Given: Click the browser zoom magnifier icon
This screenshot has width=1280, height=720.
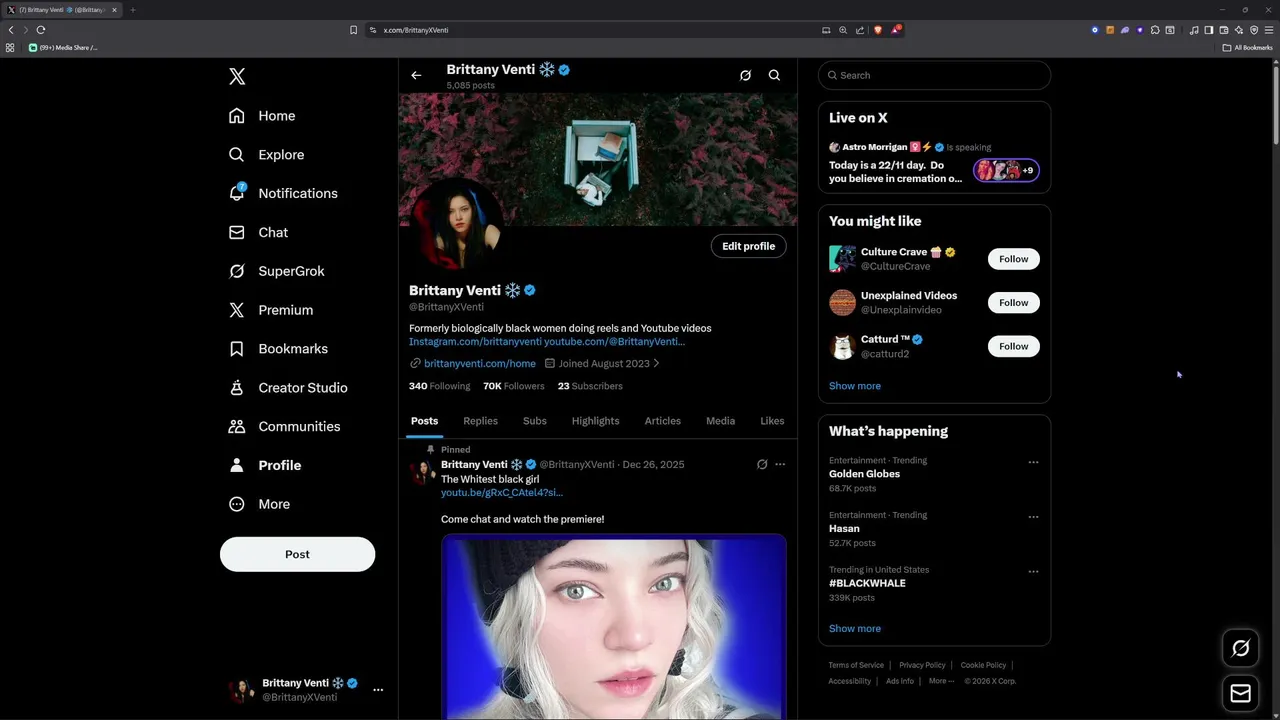Looking at the screenshot, I should tap(843, 30).
